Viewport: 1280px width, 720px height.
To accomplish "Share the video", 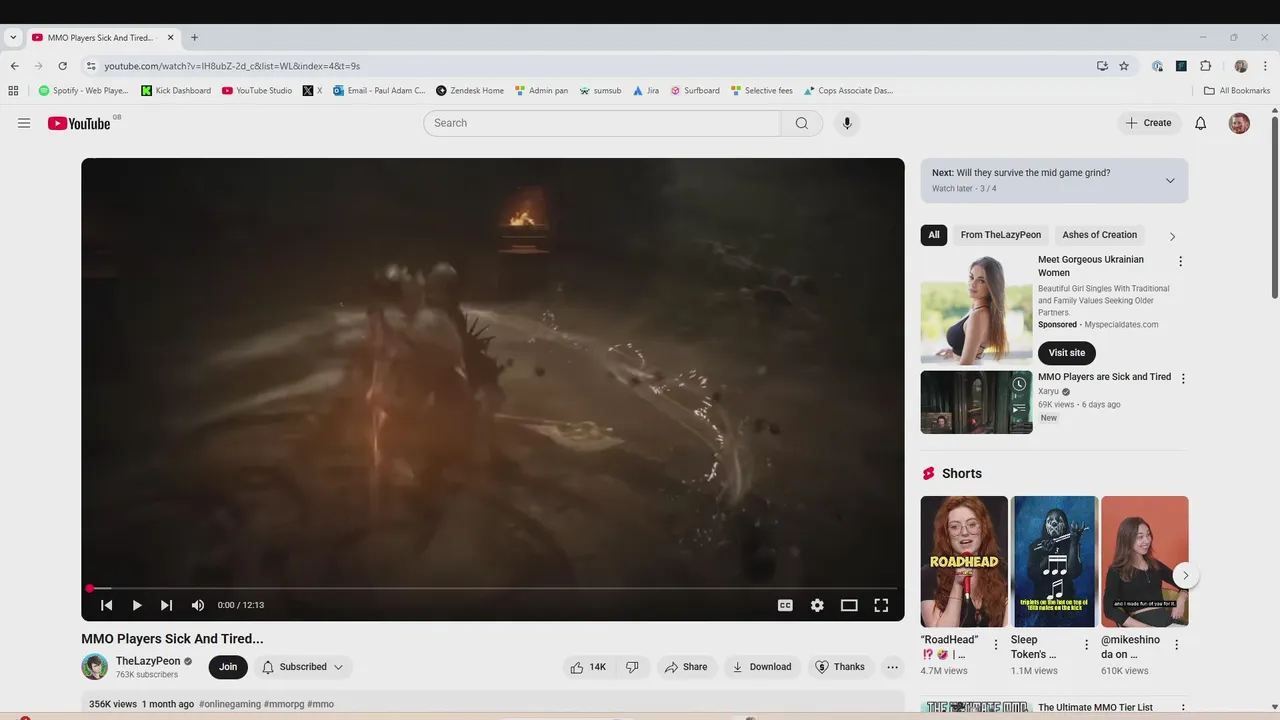I will click(686, 667).
